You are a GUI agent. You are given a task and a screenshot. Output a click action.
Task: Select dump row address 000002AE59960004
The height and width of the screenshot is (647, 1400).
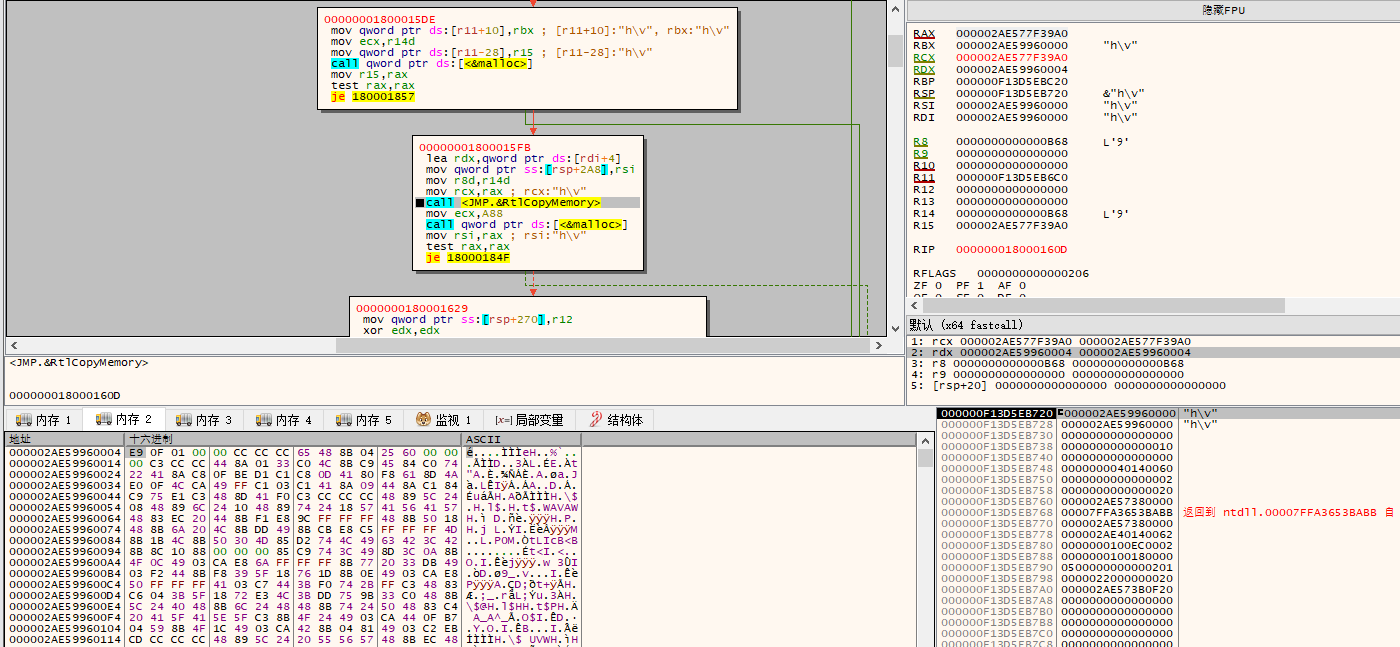click(x=64, y=453)
